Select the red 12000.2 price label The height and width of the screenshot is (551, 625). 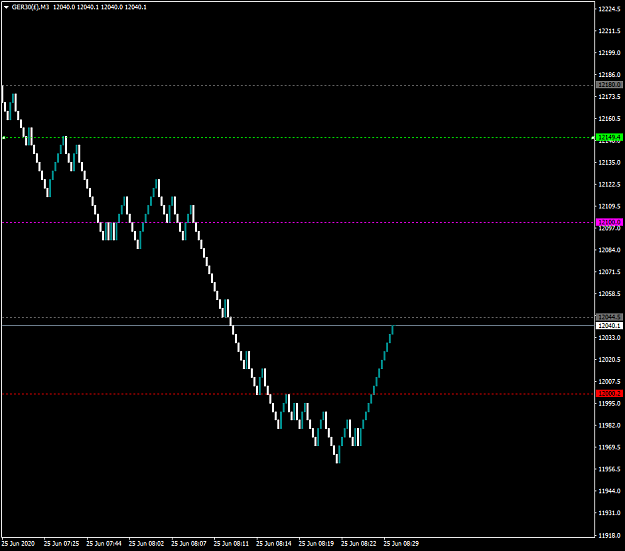click(x=609, y=394)
